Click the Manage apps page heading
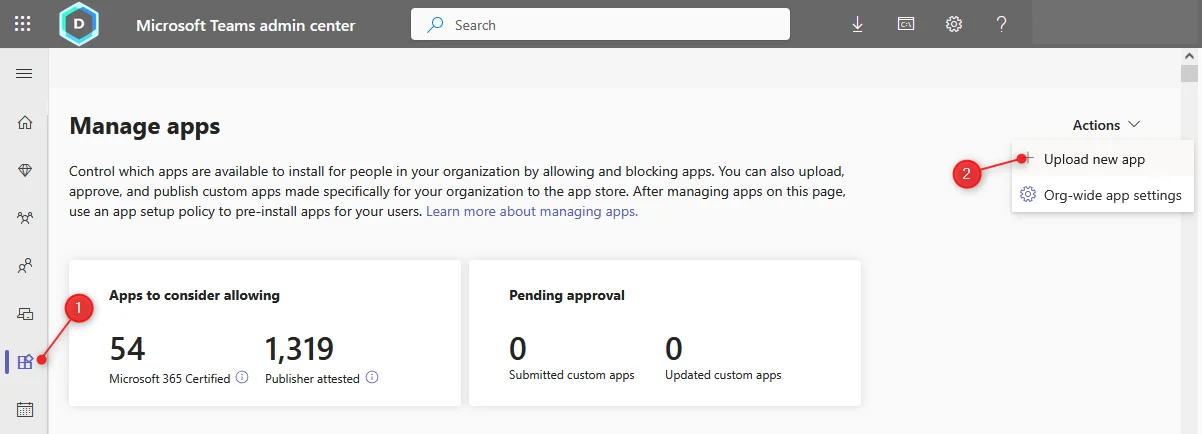 tap(145, 126)
